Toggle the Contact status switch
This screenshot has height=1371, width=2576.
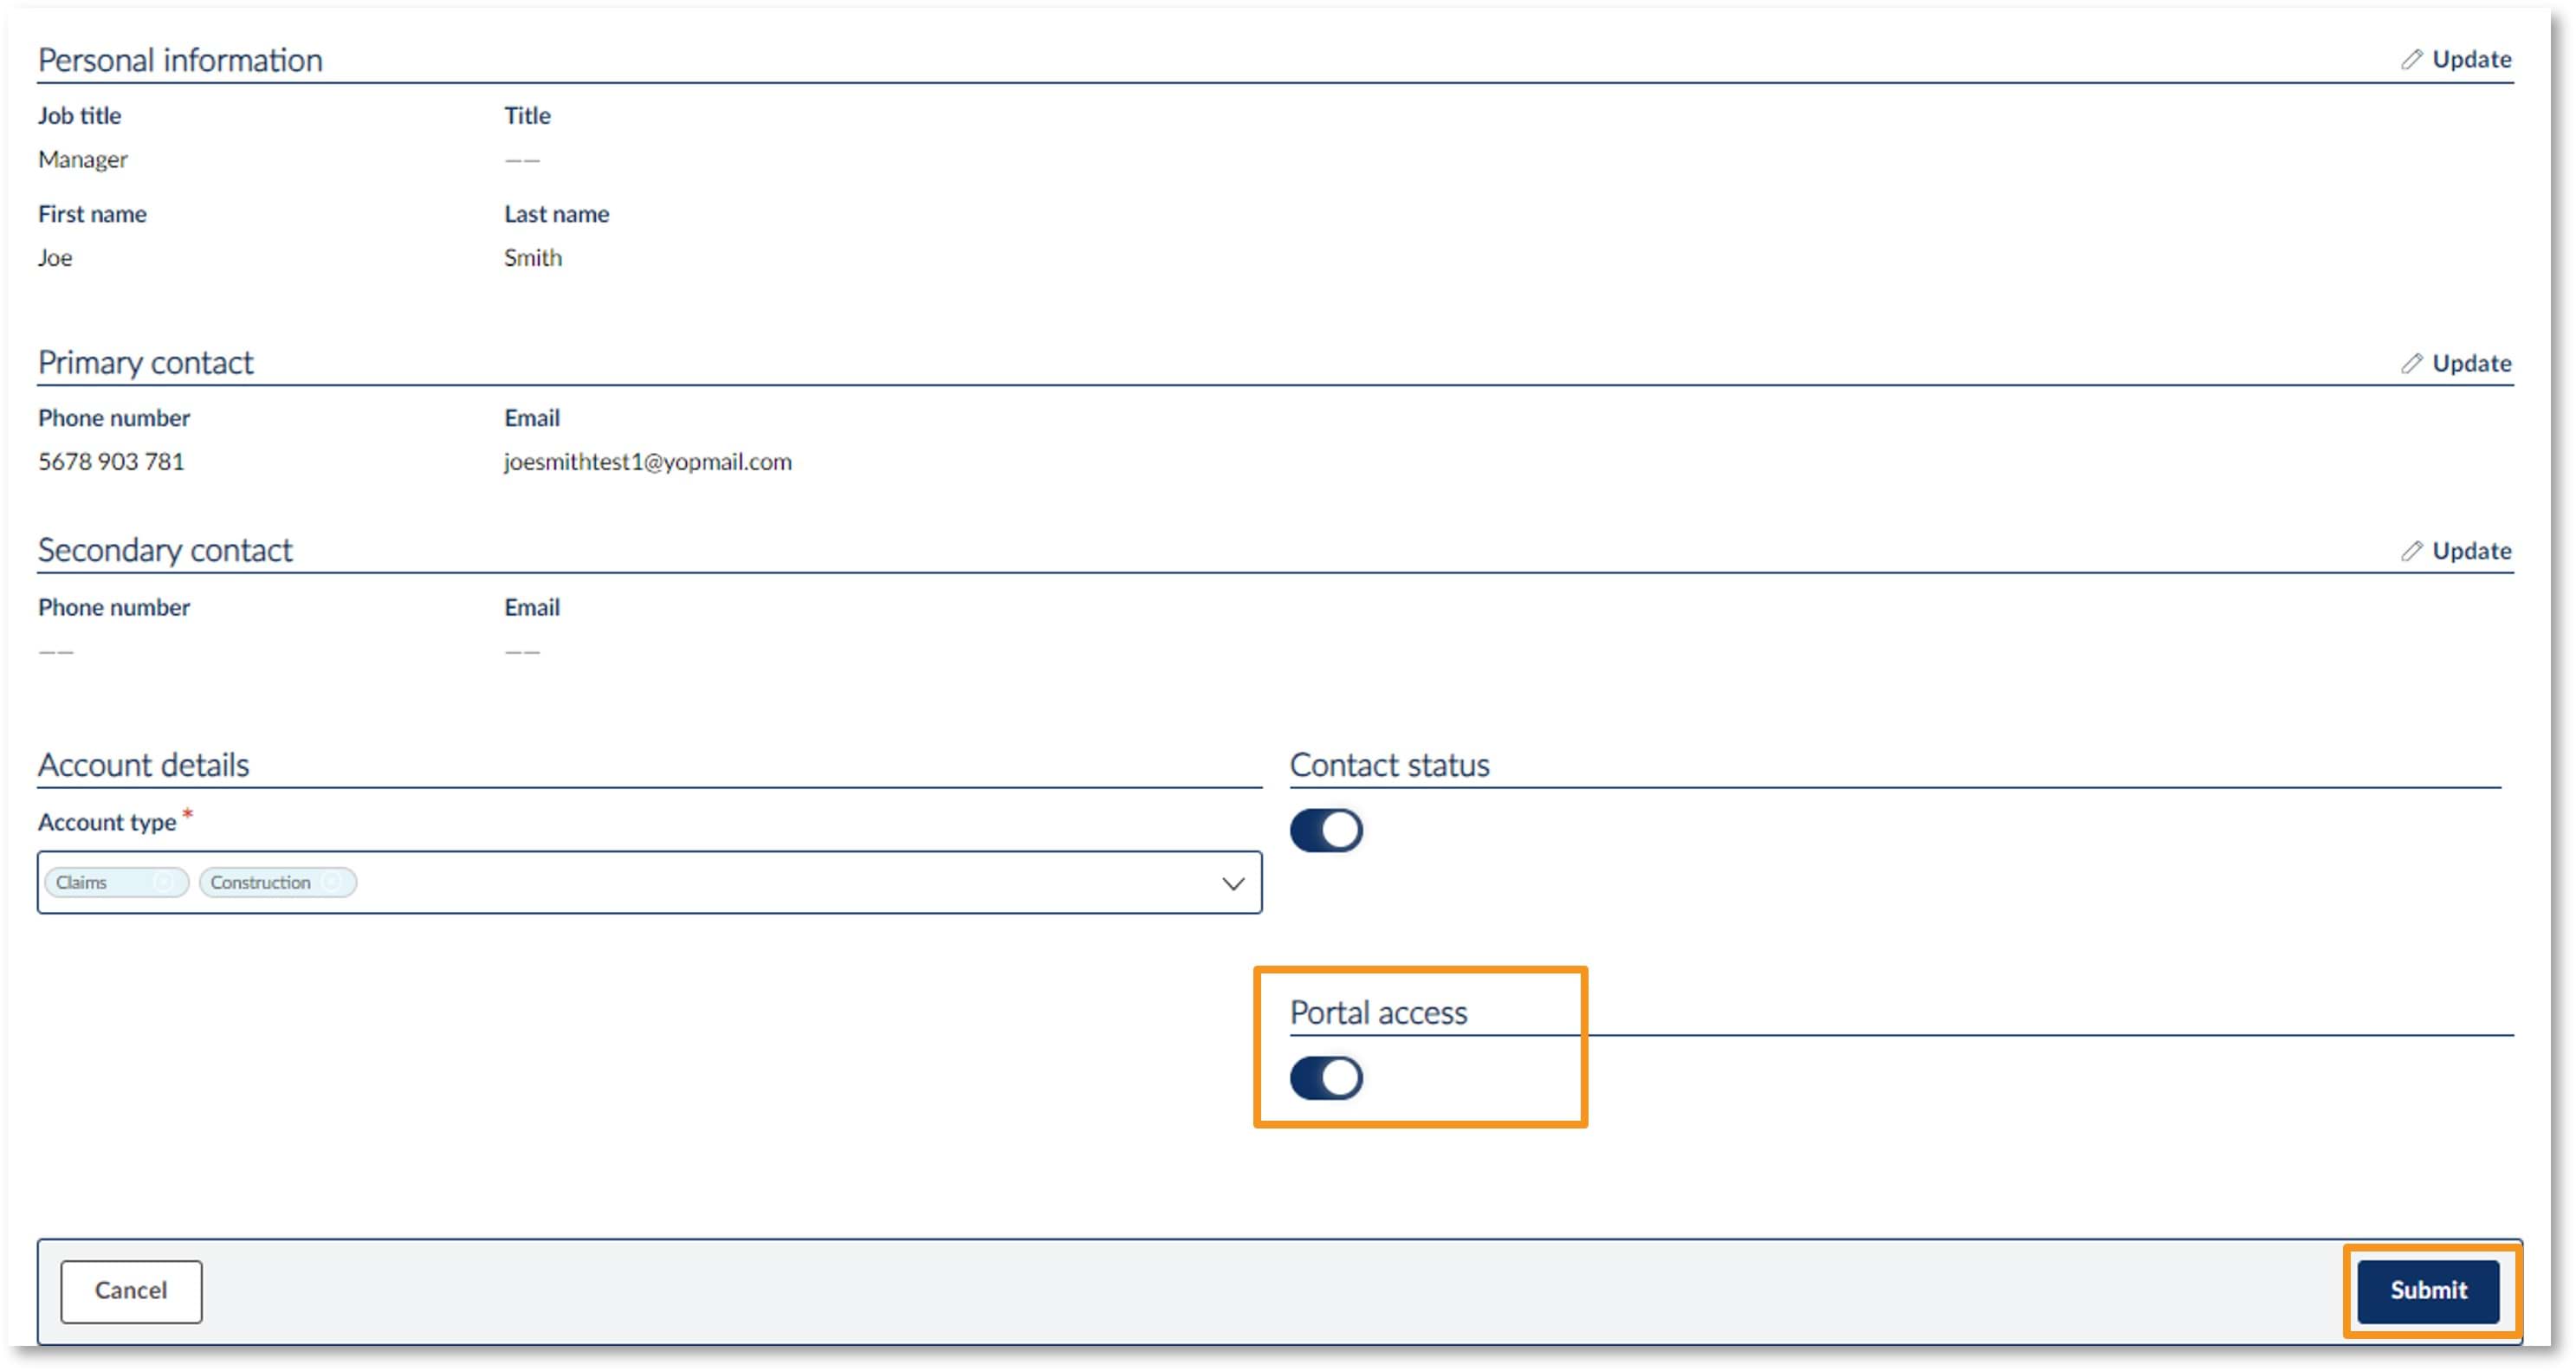[x=1326, y=830]
